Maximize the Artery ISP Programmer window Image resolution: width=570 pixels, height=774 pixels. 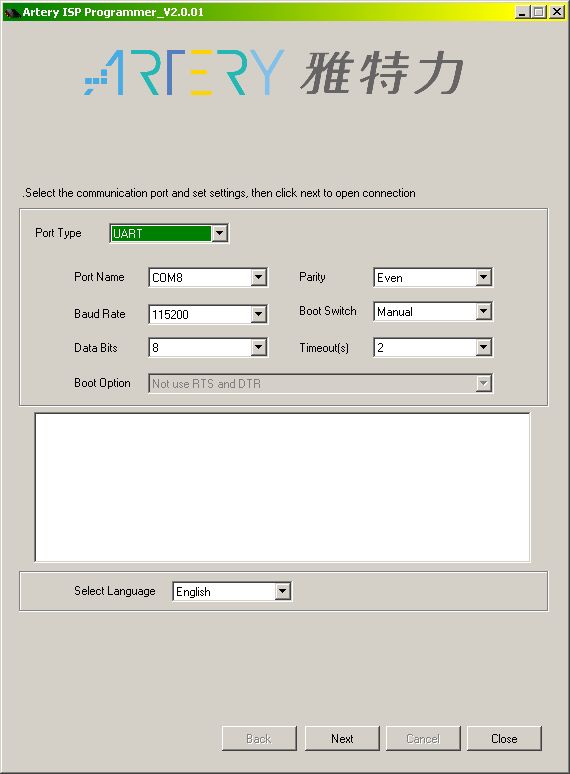539,11
